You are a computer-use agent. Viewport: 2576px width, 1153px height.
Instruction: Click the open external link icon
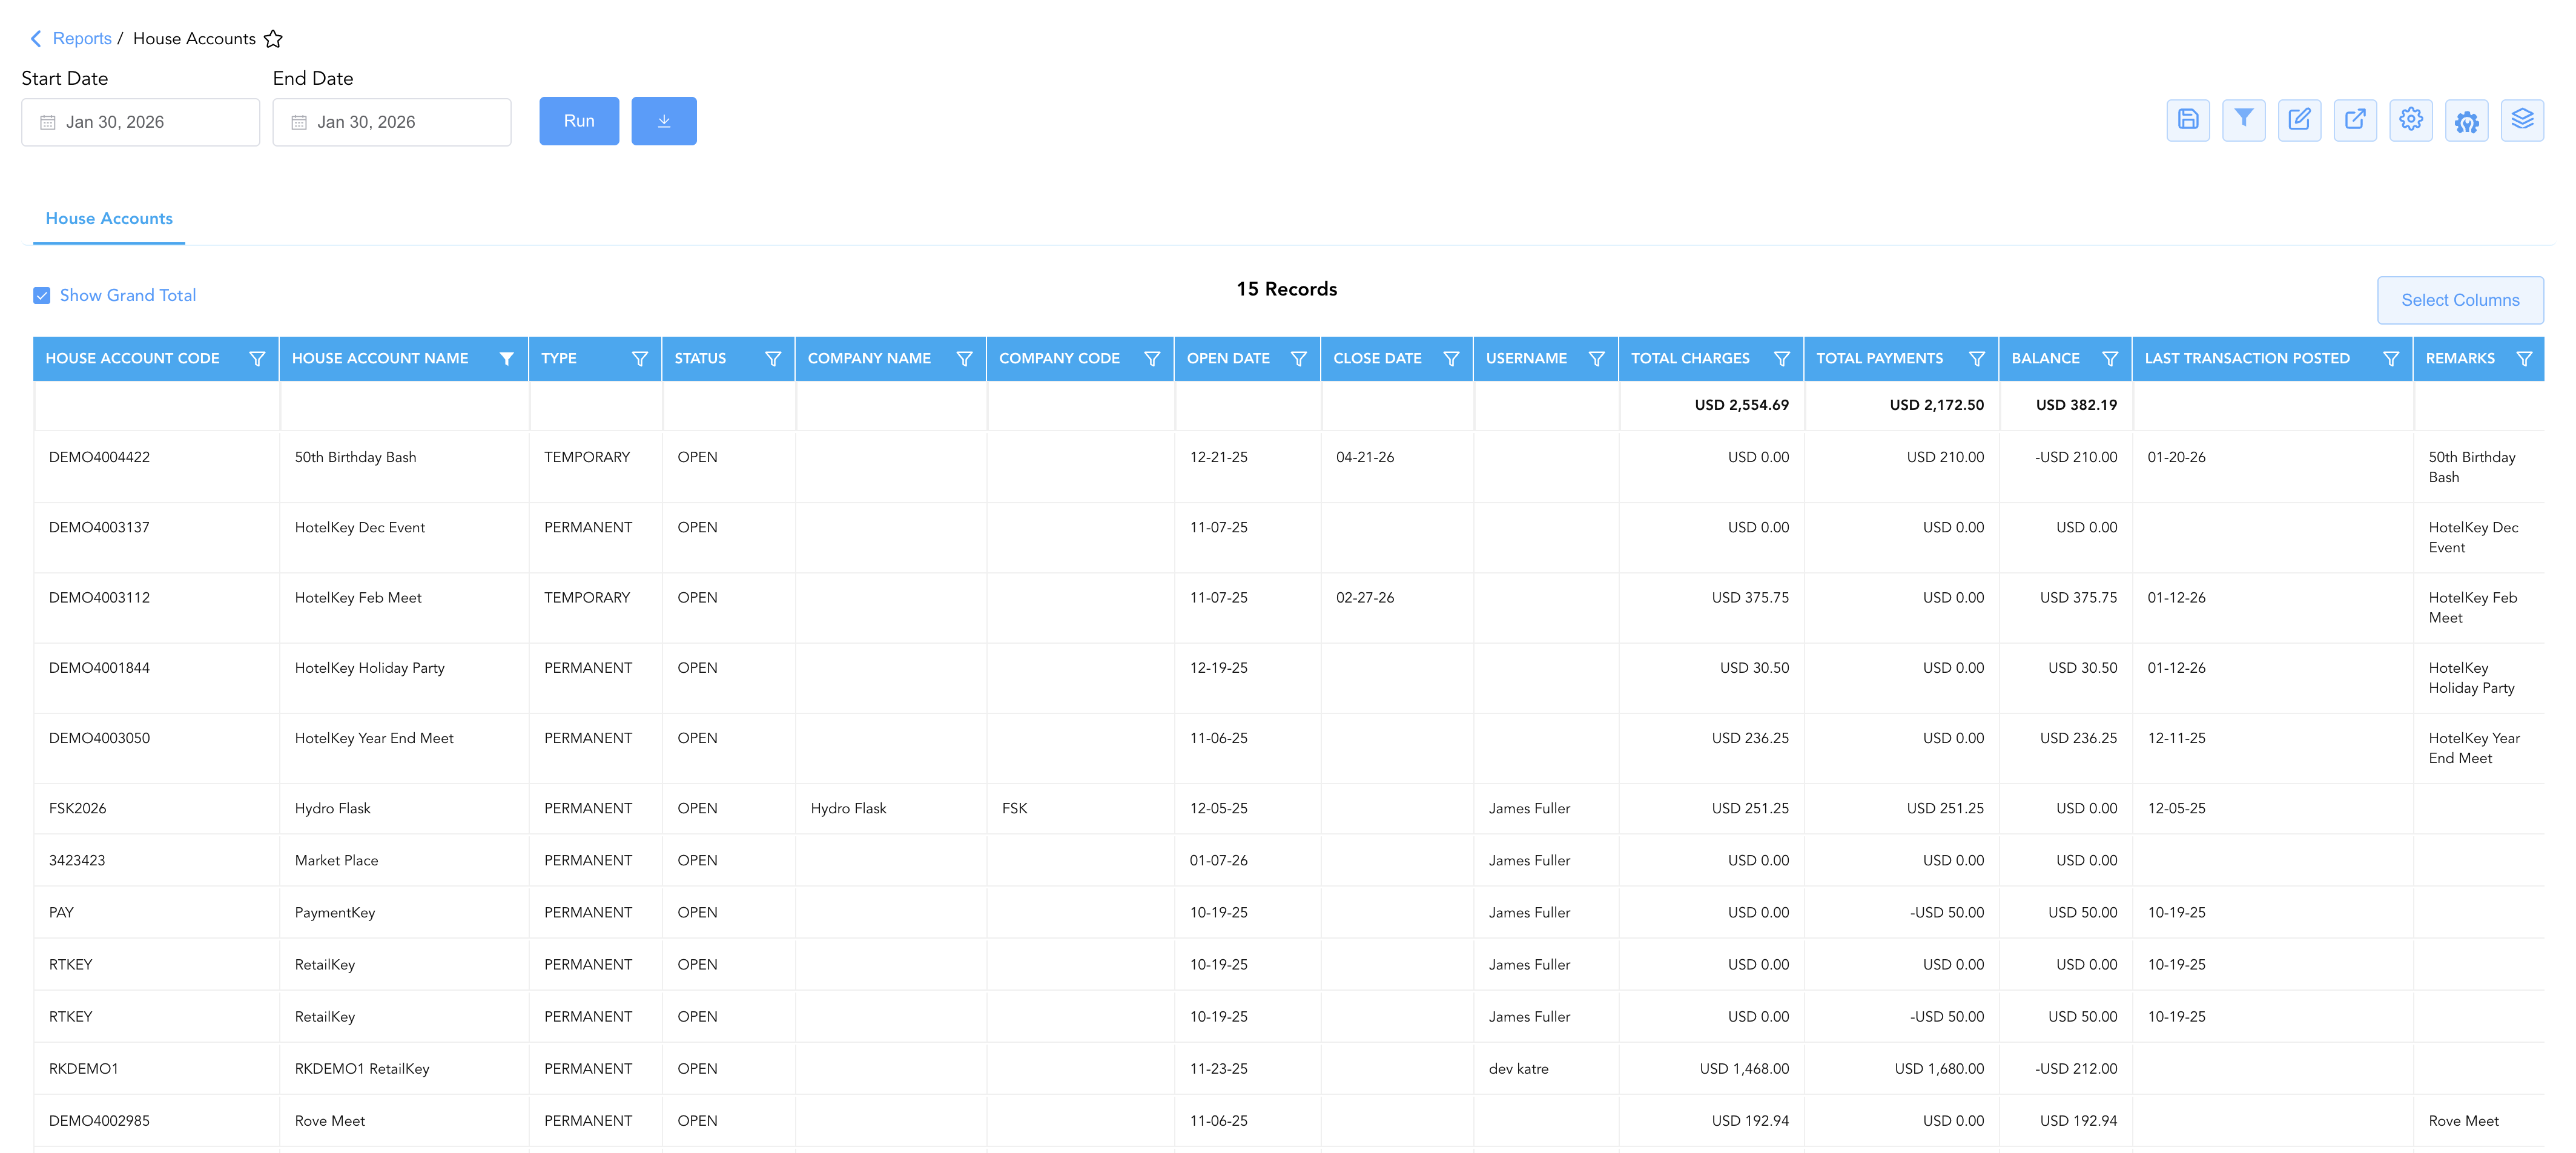click(x=2355, y=120)
